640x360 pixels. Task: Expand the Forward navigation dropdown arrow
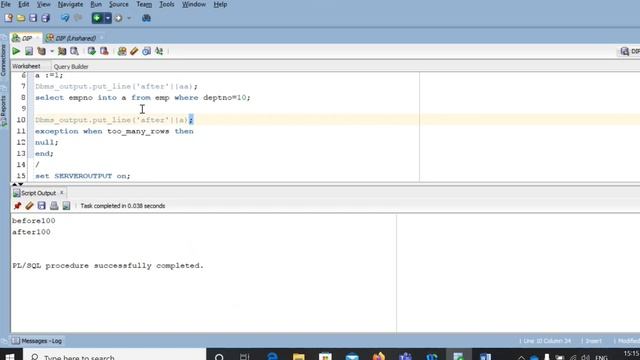(x=129, y=18)
